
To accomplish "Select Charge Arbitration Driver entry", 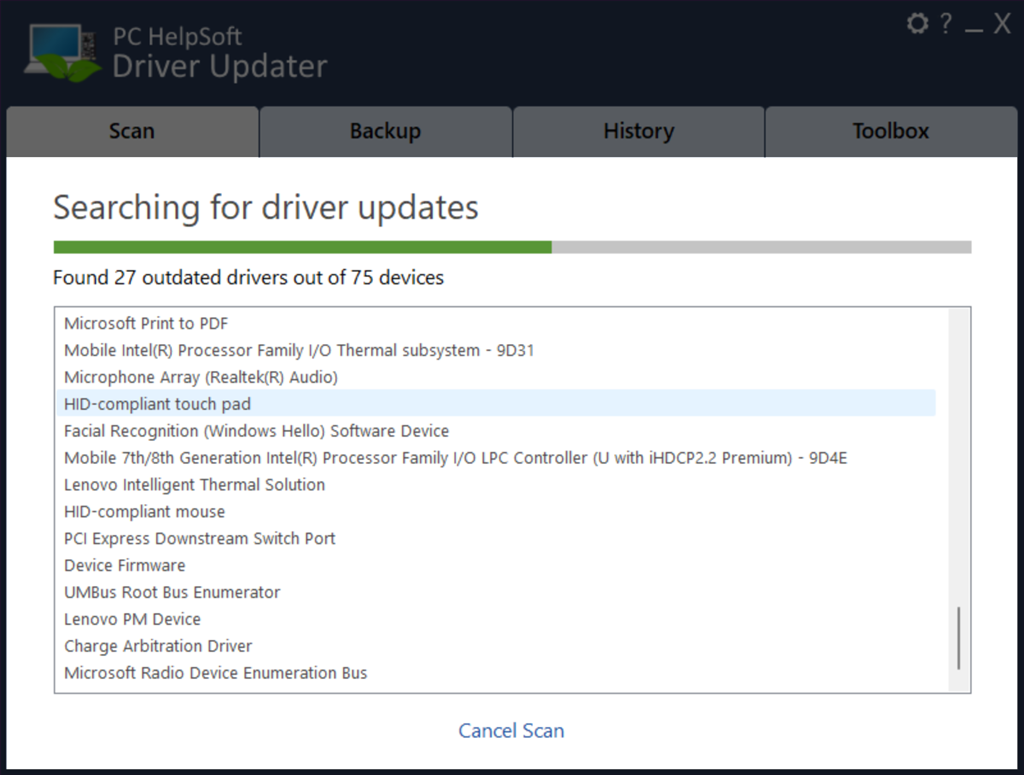I will [x=496, y=646].
